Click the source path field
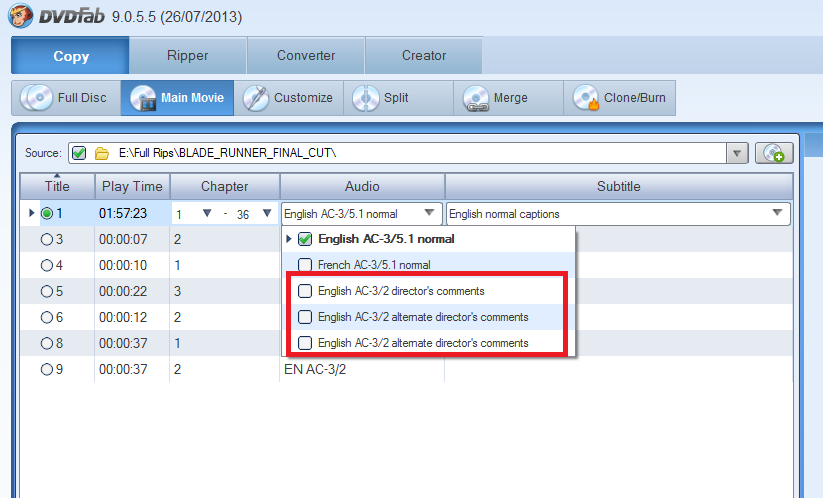This screenshot has height=498, width=823. pyautogui.click(x=397, y=153)
